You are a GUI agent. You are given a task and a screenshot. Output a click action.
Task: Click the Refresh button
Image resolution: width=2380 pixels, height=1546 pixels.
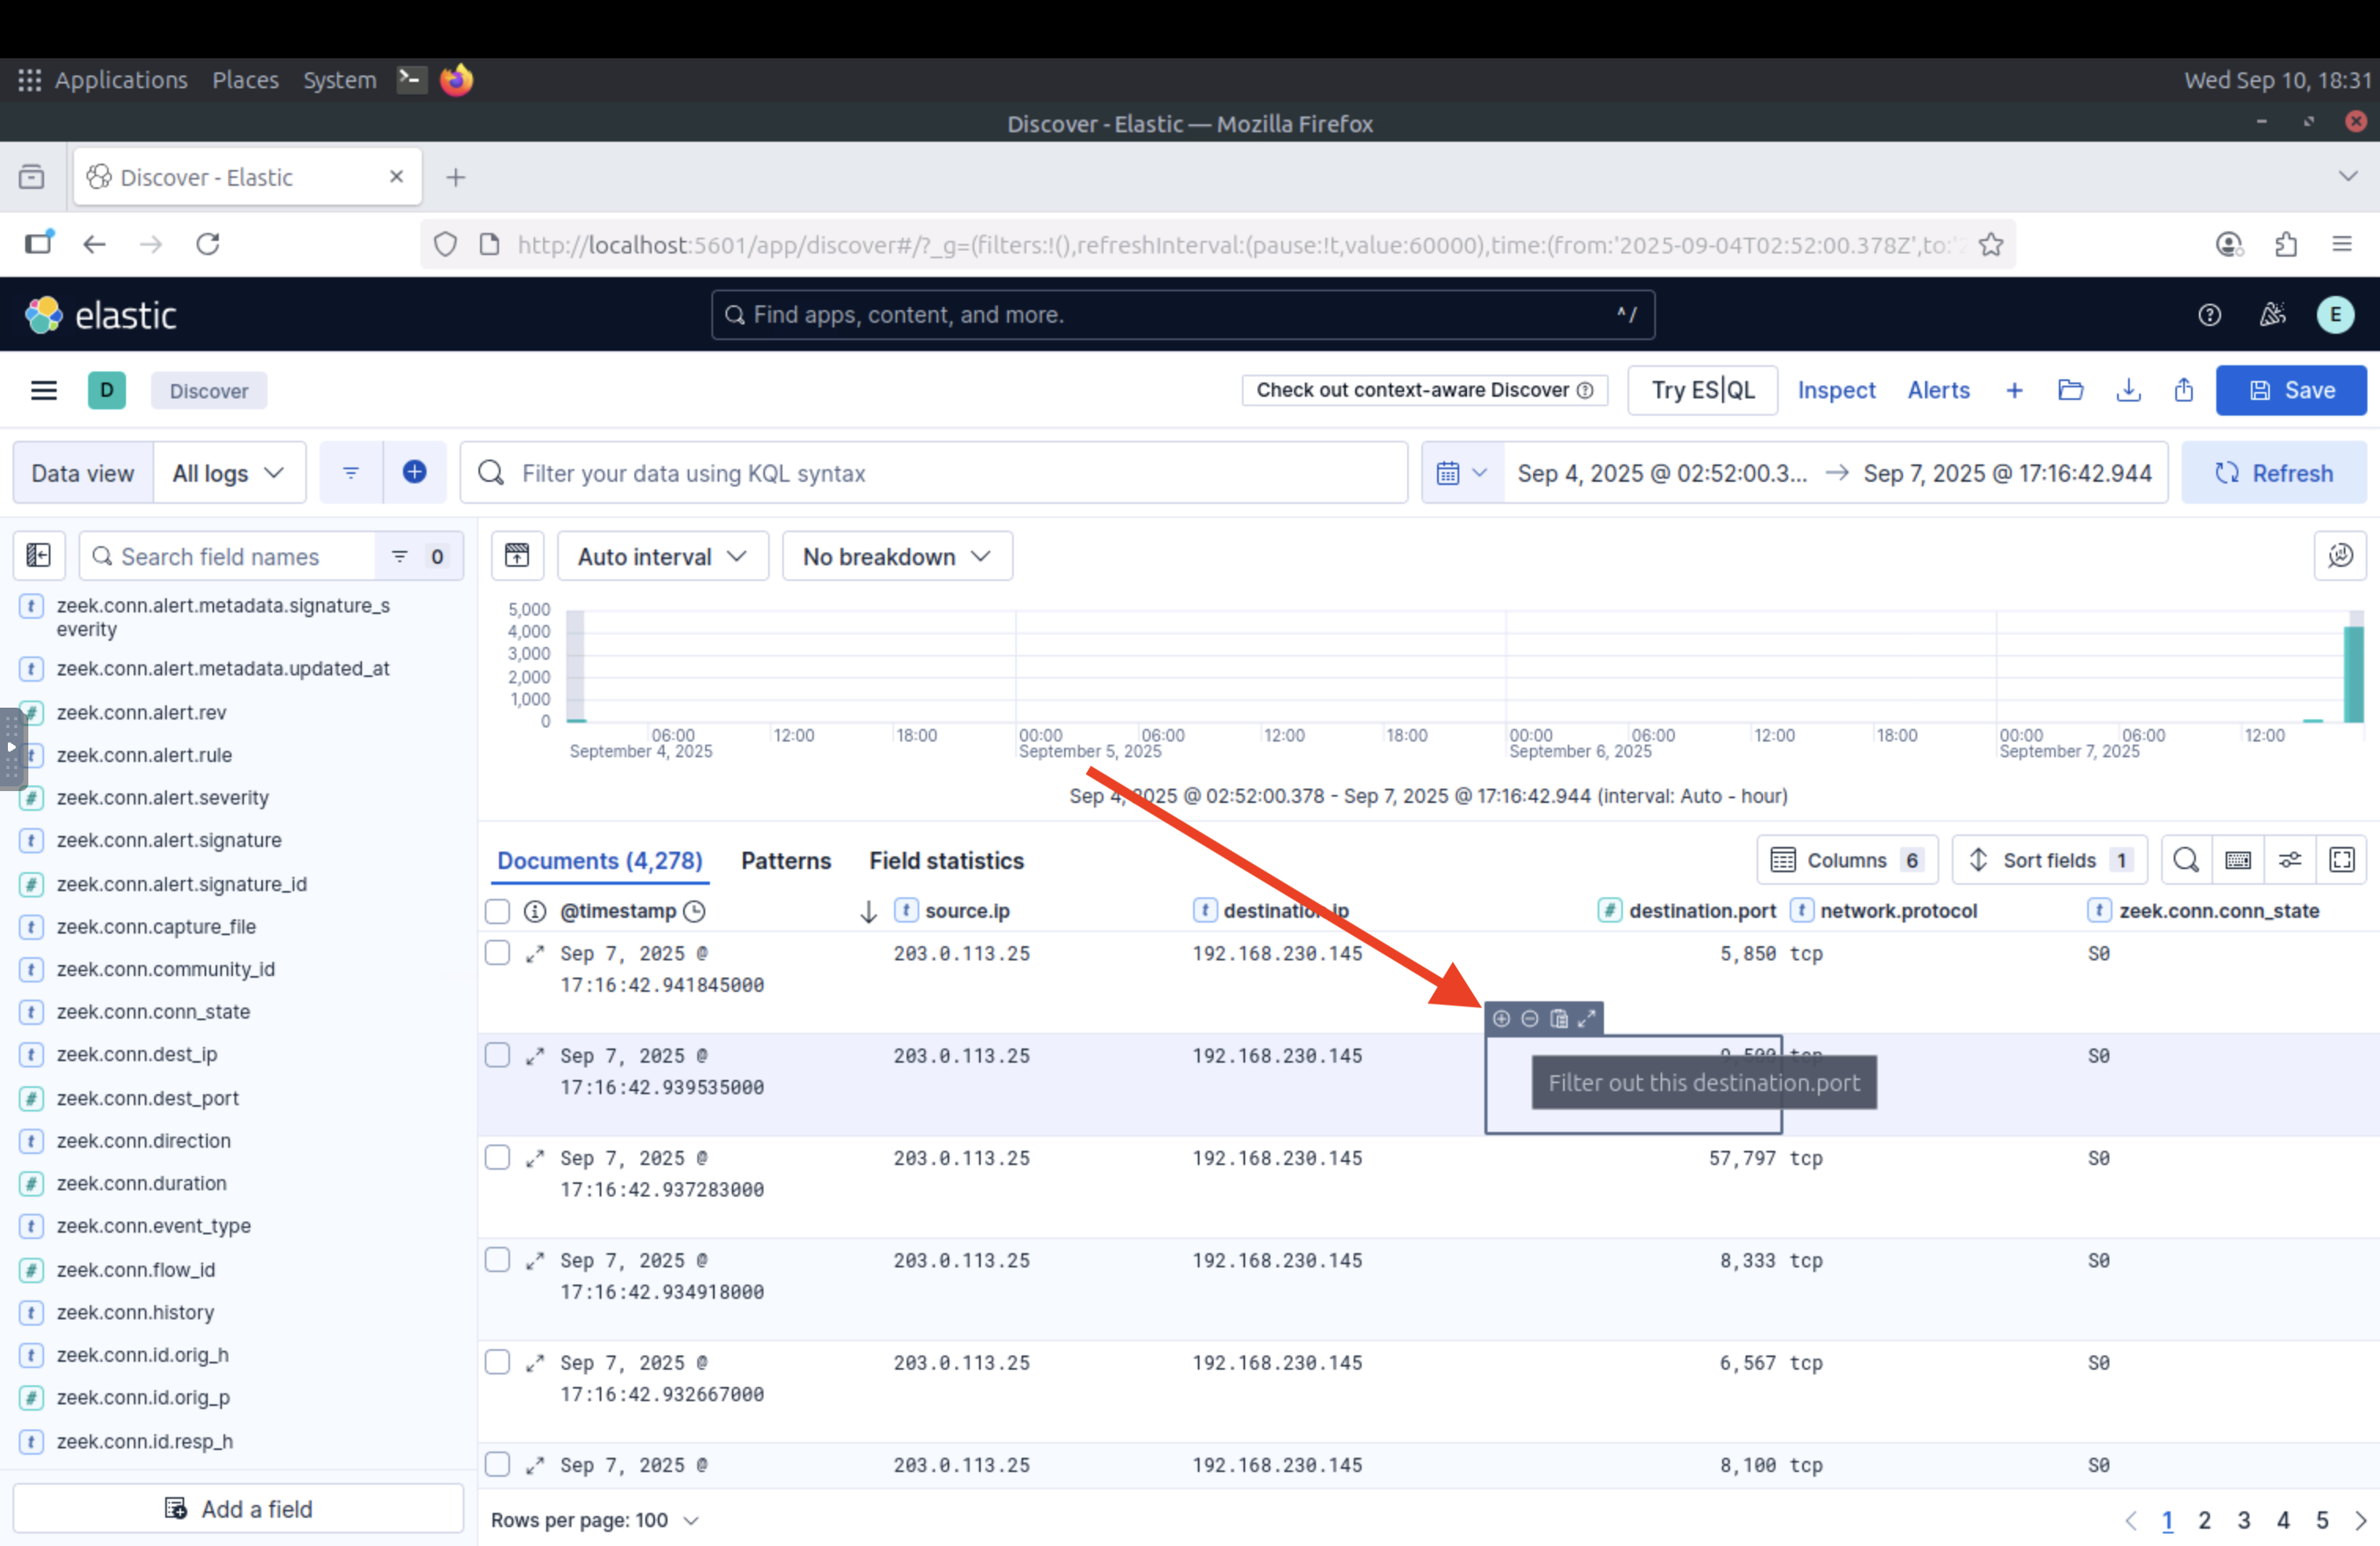[2273, 473]
